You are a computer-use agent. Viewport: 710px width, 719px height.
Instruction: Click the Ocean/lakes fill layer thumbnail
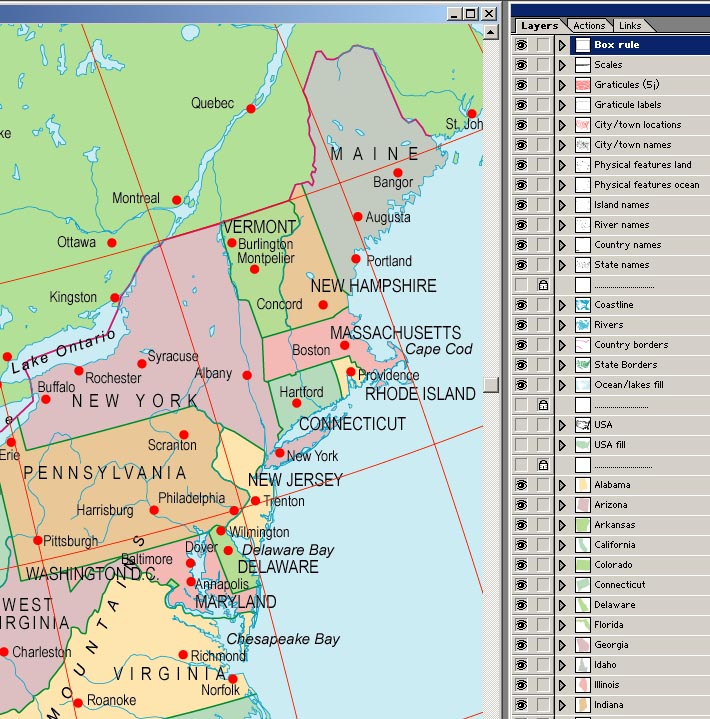[583, 385]
